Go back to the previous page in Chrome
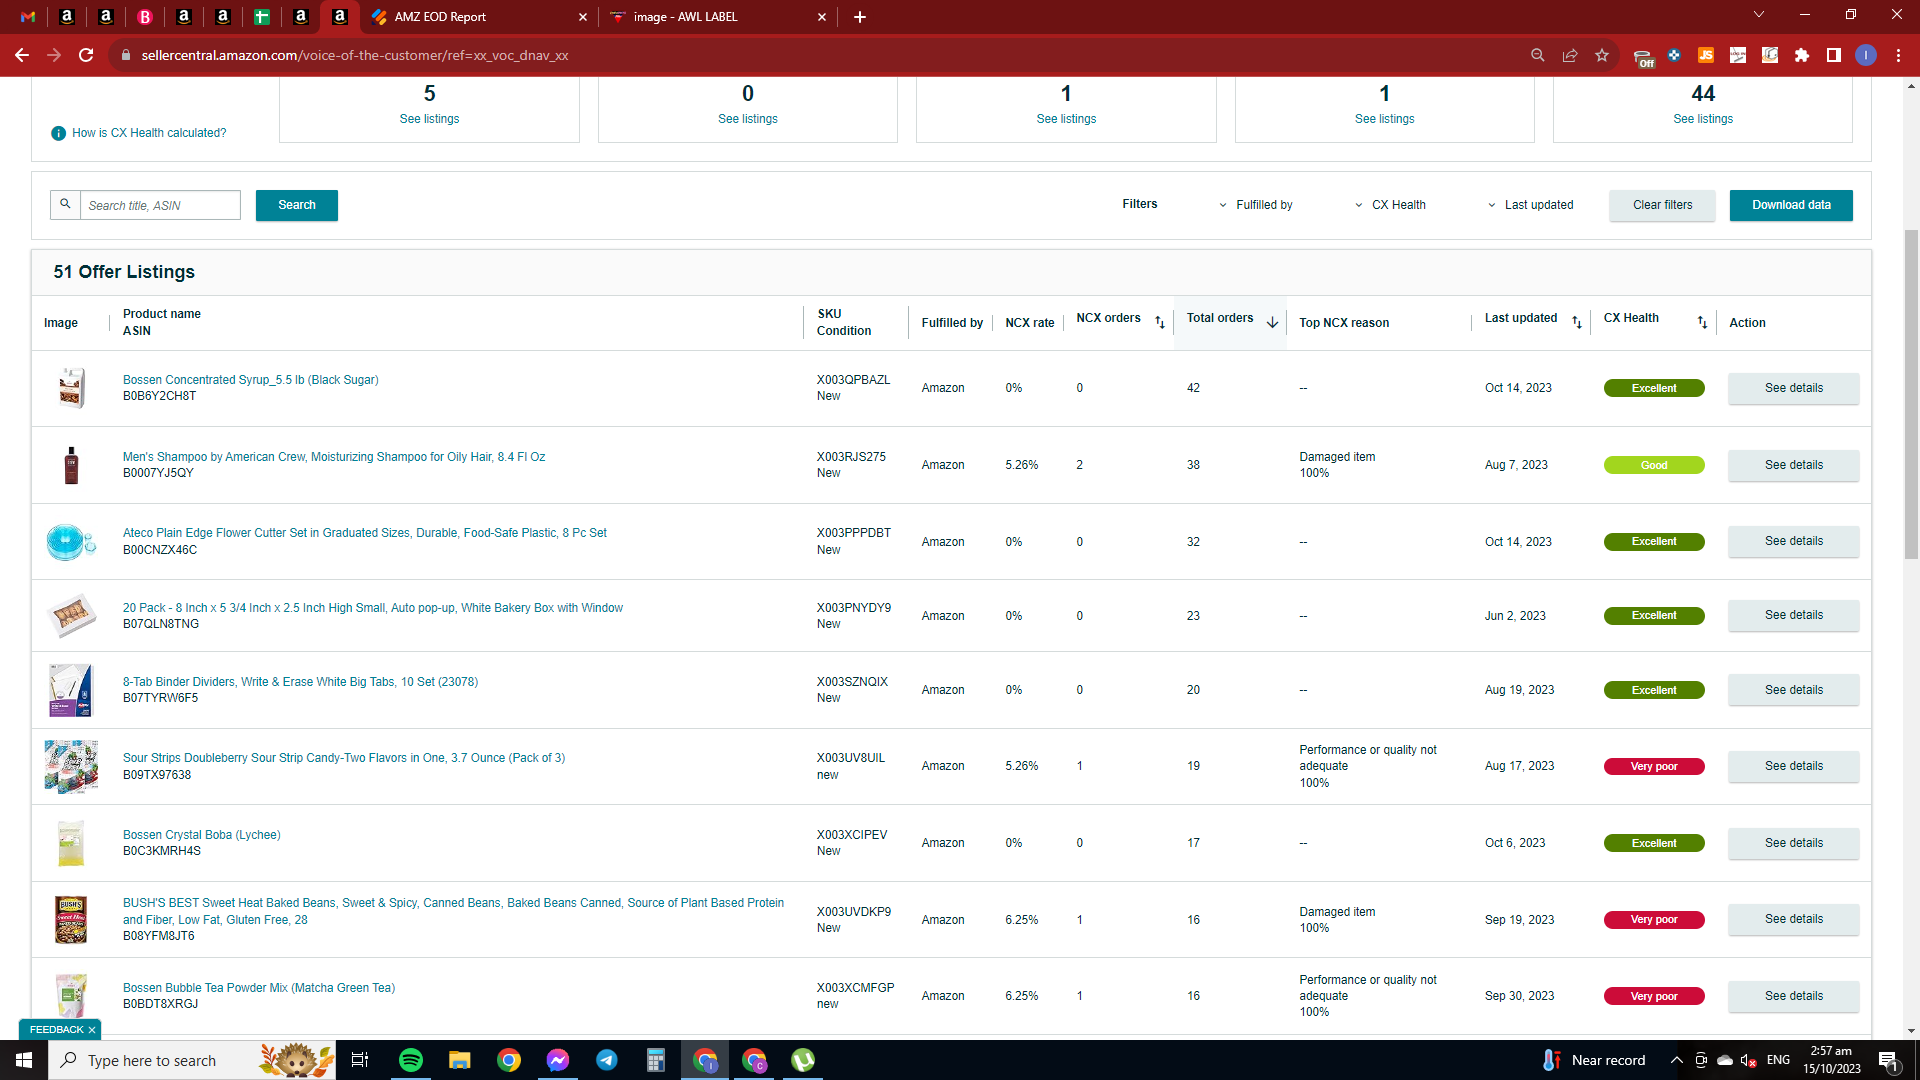Image resolution: width=1920 pixels, height=1080 pixels. click(x=21, y=55)
